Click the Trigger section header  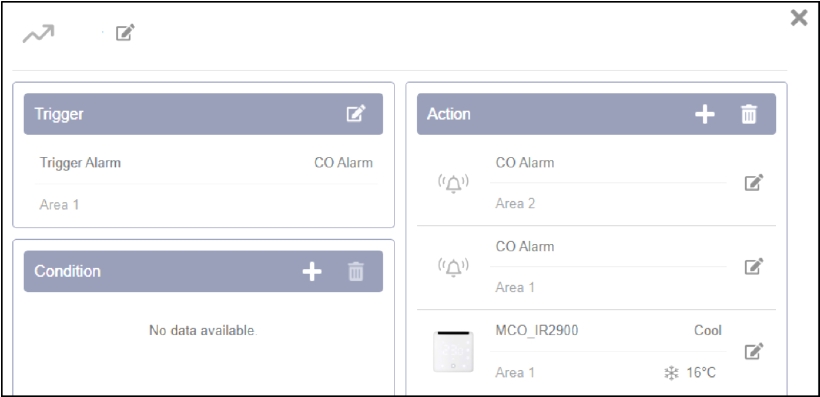203,114
